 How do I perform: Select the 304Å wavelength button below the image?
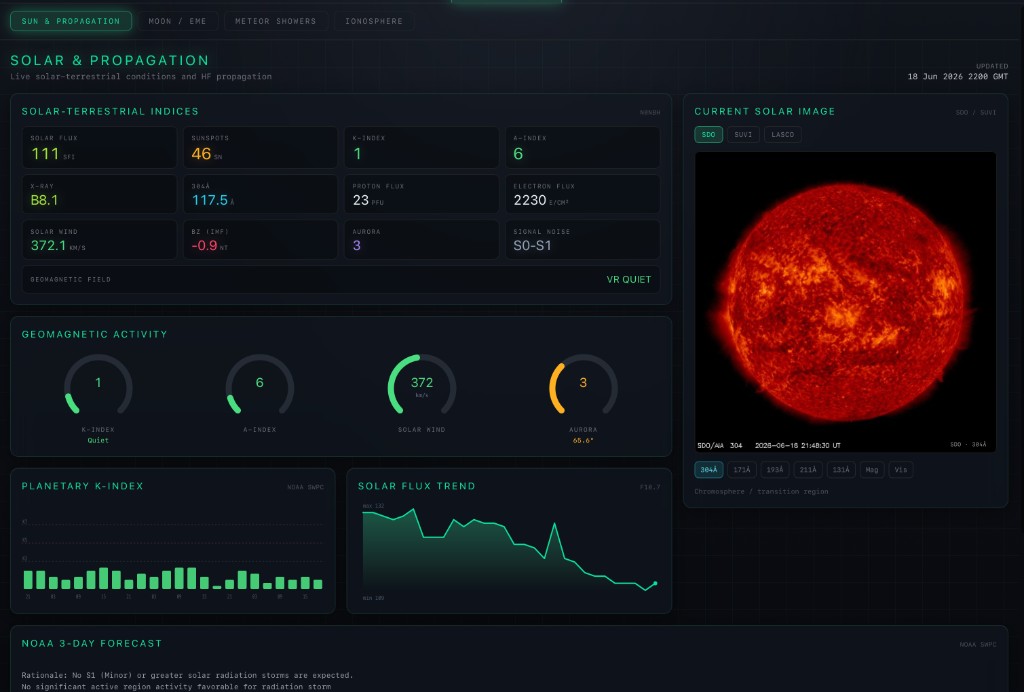(709, 469)
